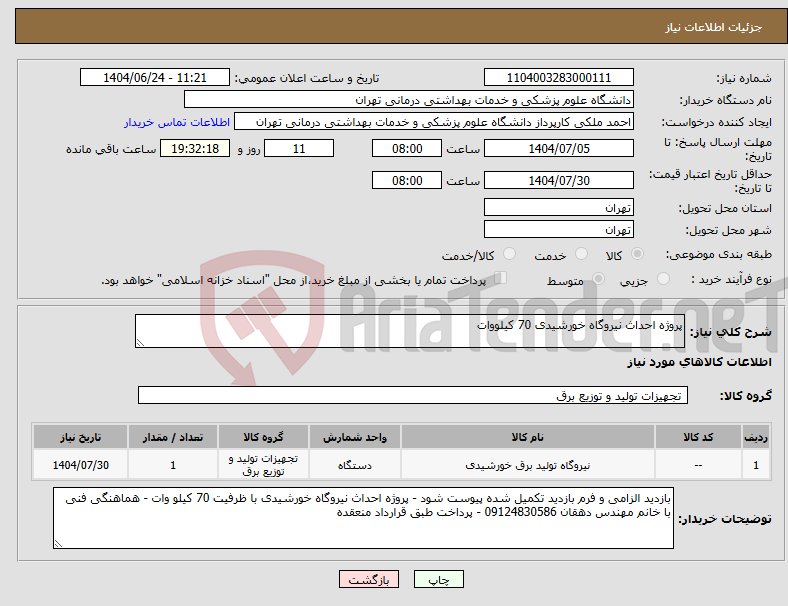Click the general description textarea about 70 کیلووات
This screenshot has height=606, width=788.
[x=410, y=331]
